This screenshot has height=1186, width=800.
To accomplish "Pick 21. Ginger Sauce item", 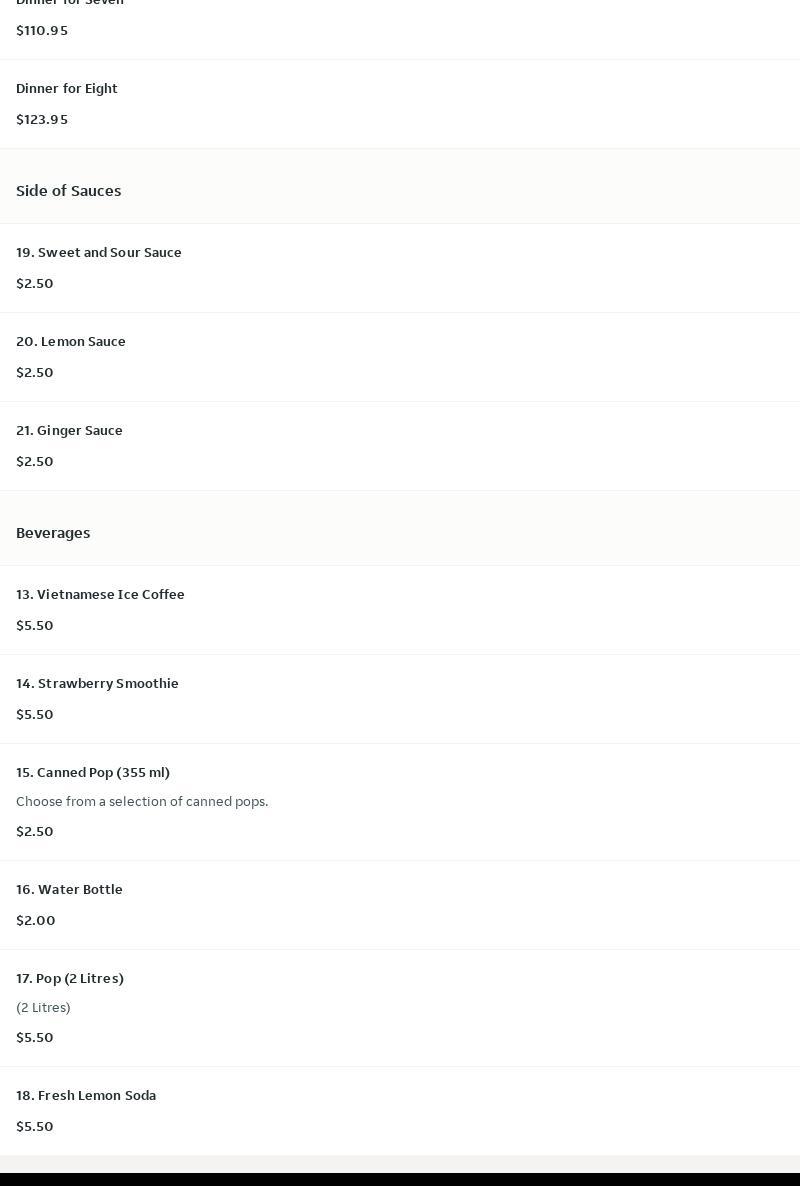I will (x=400, y=446).
